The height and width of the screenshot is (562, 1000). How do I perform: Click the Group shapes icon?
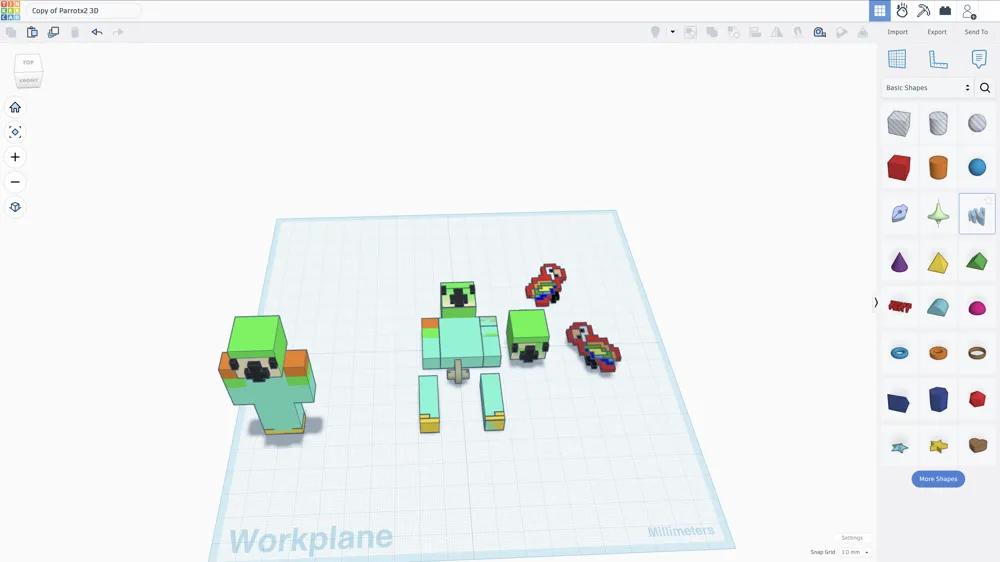tap(712, 32)
